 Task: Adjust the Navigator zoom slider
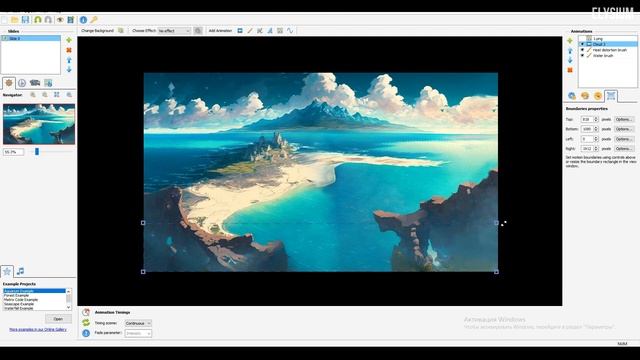click(x=37, y=151)
